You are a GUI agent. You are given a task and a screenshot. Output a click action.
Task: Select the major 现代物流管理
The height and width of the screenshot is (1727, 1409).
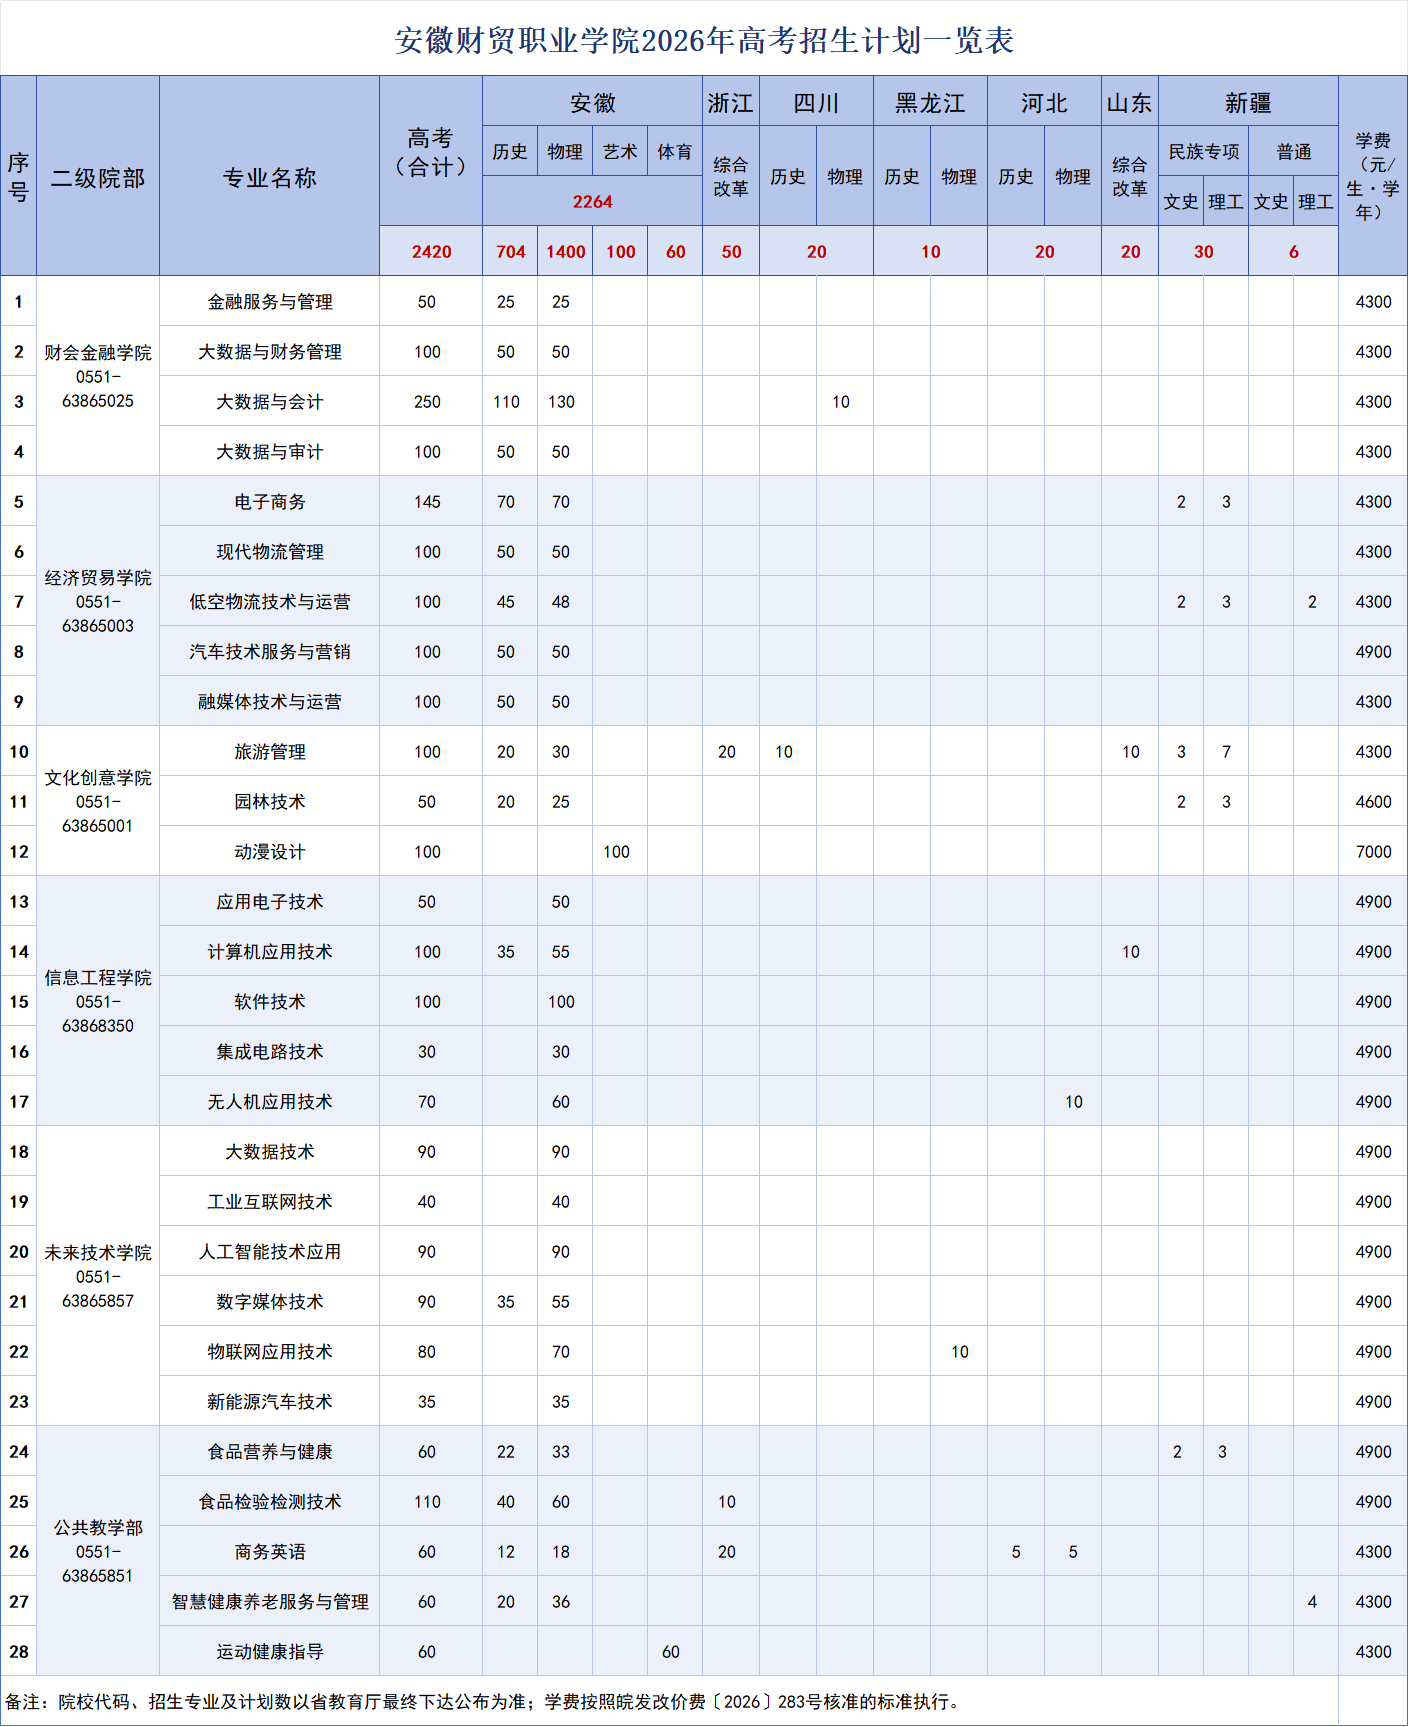pyautogui.click(x=269, y=551)
